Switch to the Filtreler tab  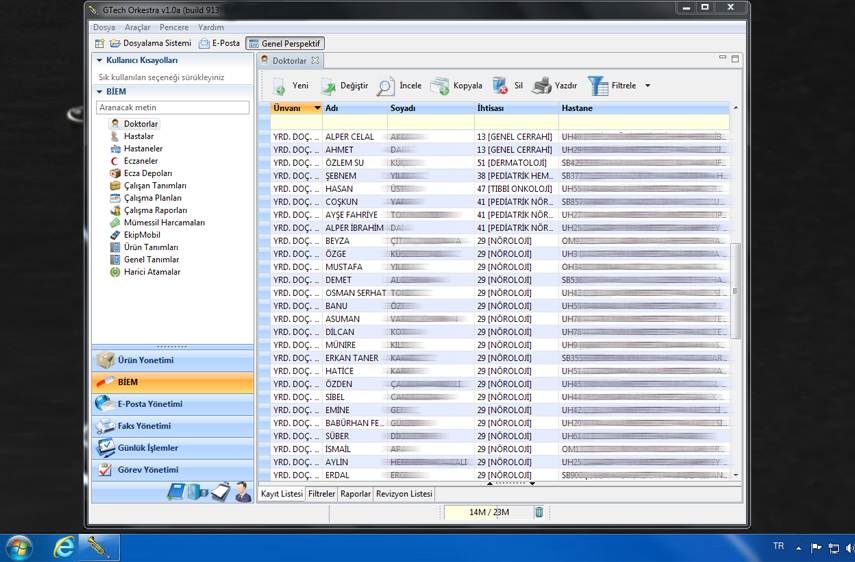(x=322, y=494)
